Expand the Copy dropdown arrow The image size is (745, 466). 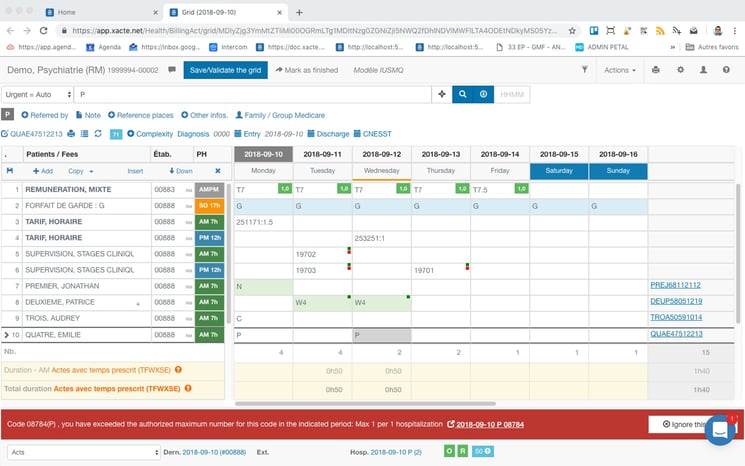91,171
